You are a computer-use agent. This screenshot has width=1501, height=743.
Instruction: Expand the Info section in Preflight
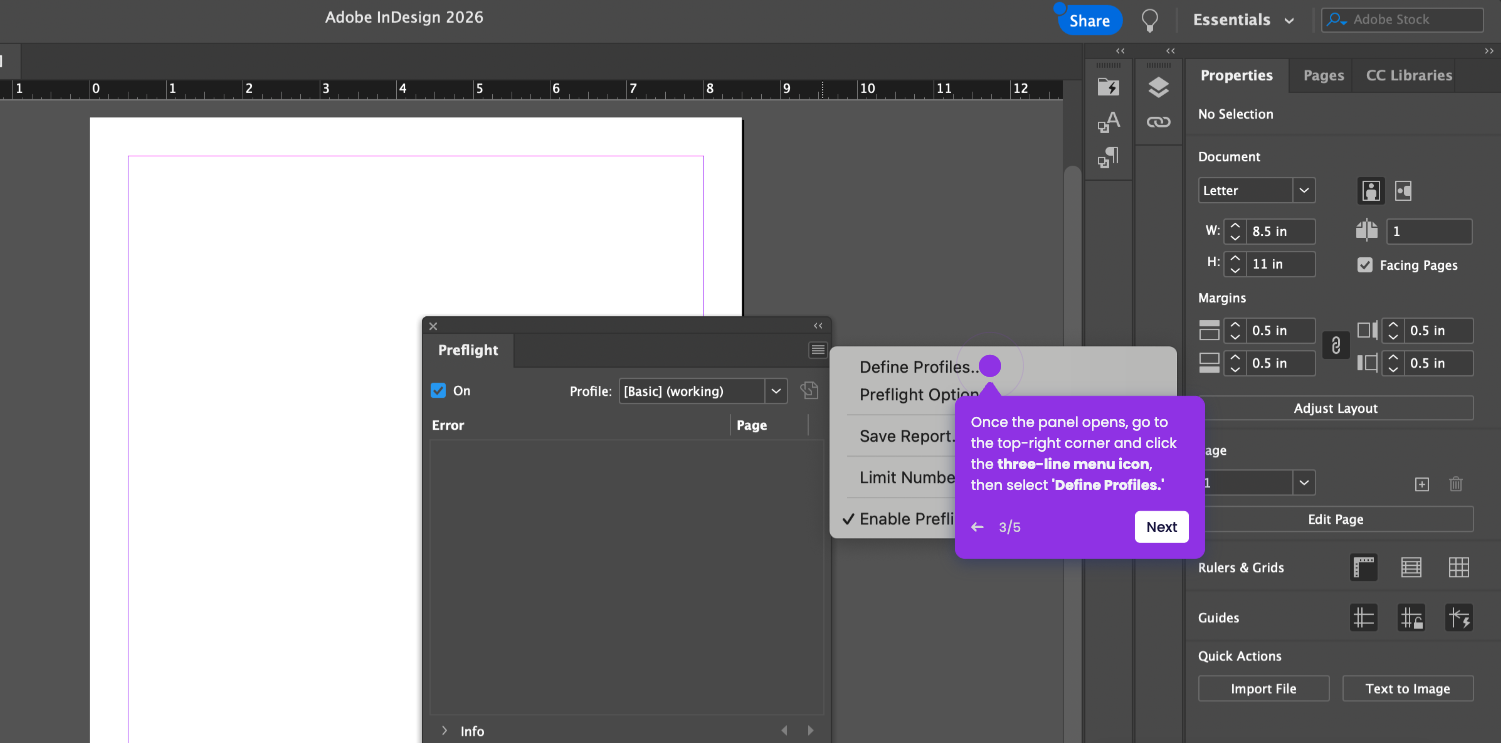click(445, 731)
